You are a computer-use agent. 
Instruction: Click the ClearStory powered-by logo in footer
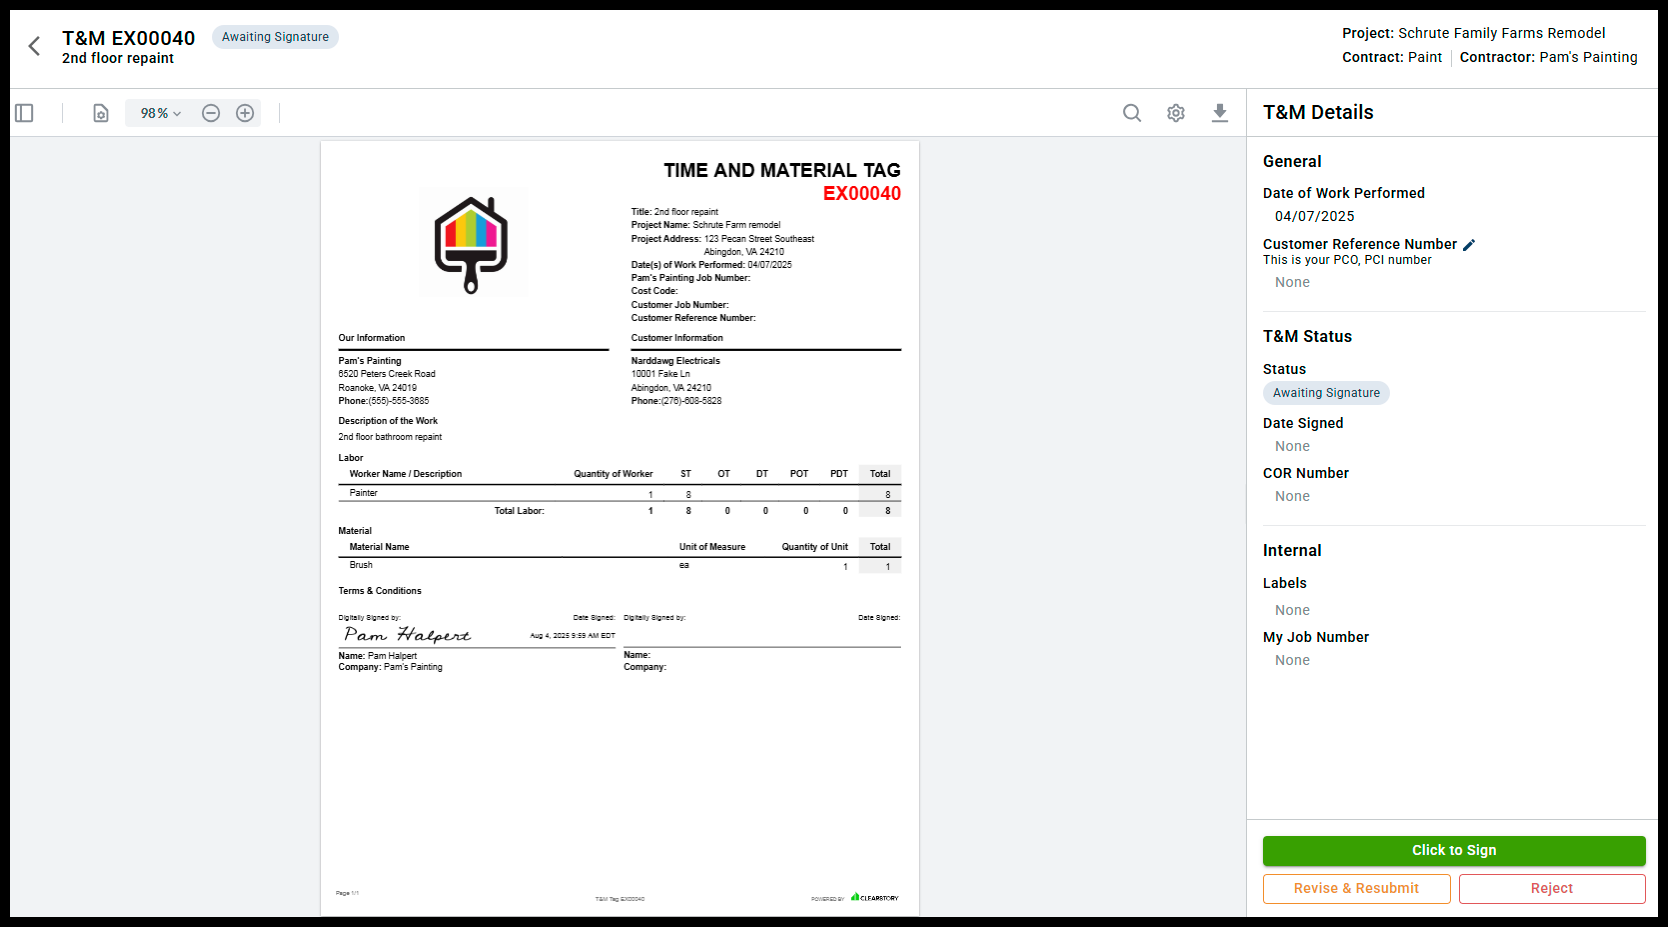[875, 897]
